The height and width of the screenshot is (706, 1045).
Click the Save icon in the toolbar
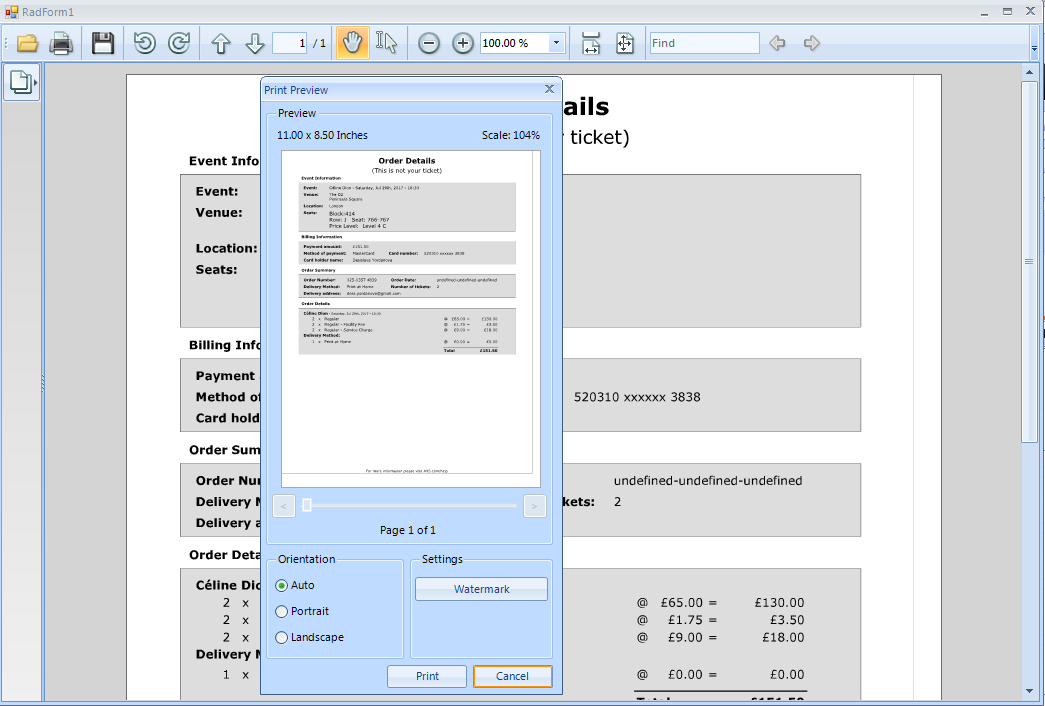(x=103, y=42)
